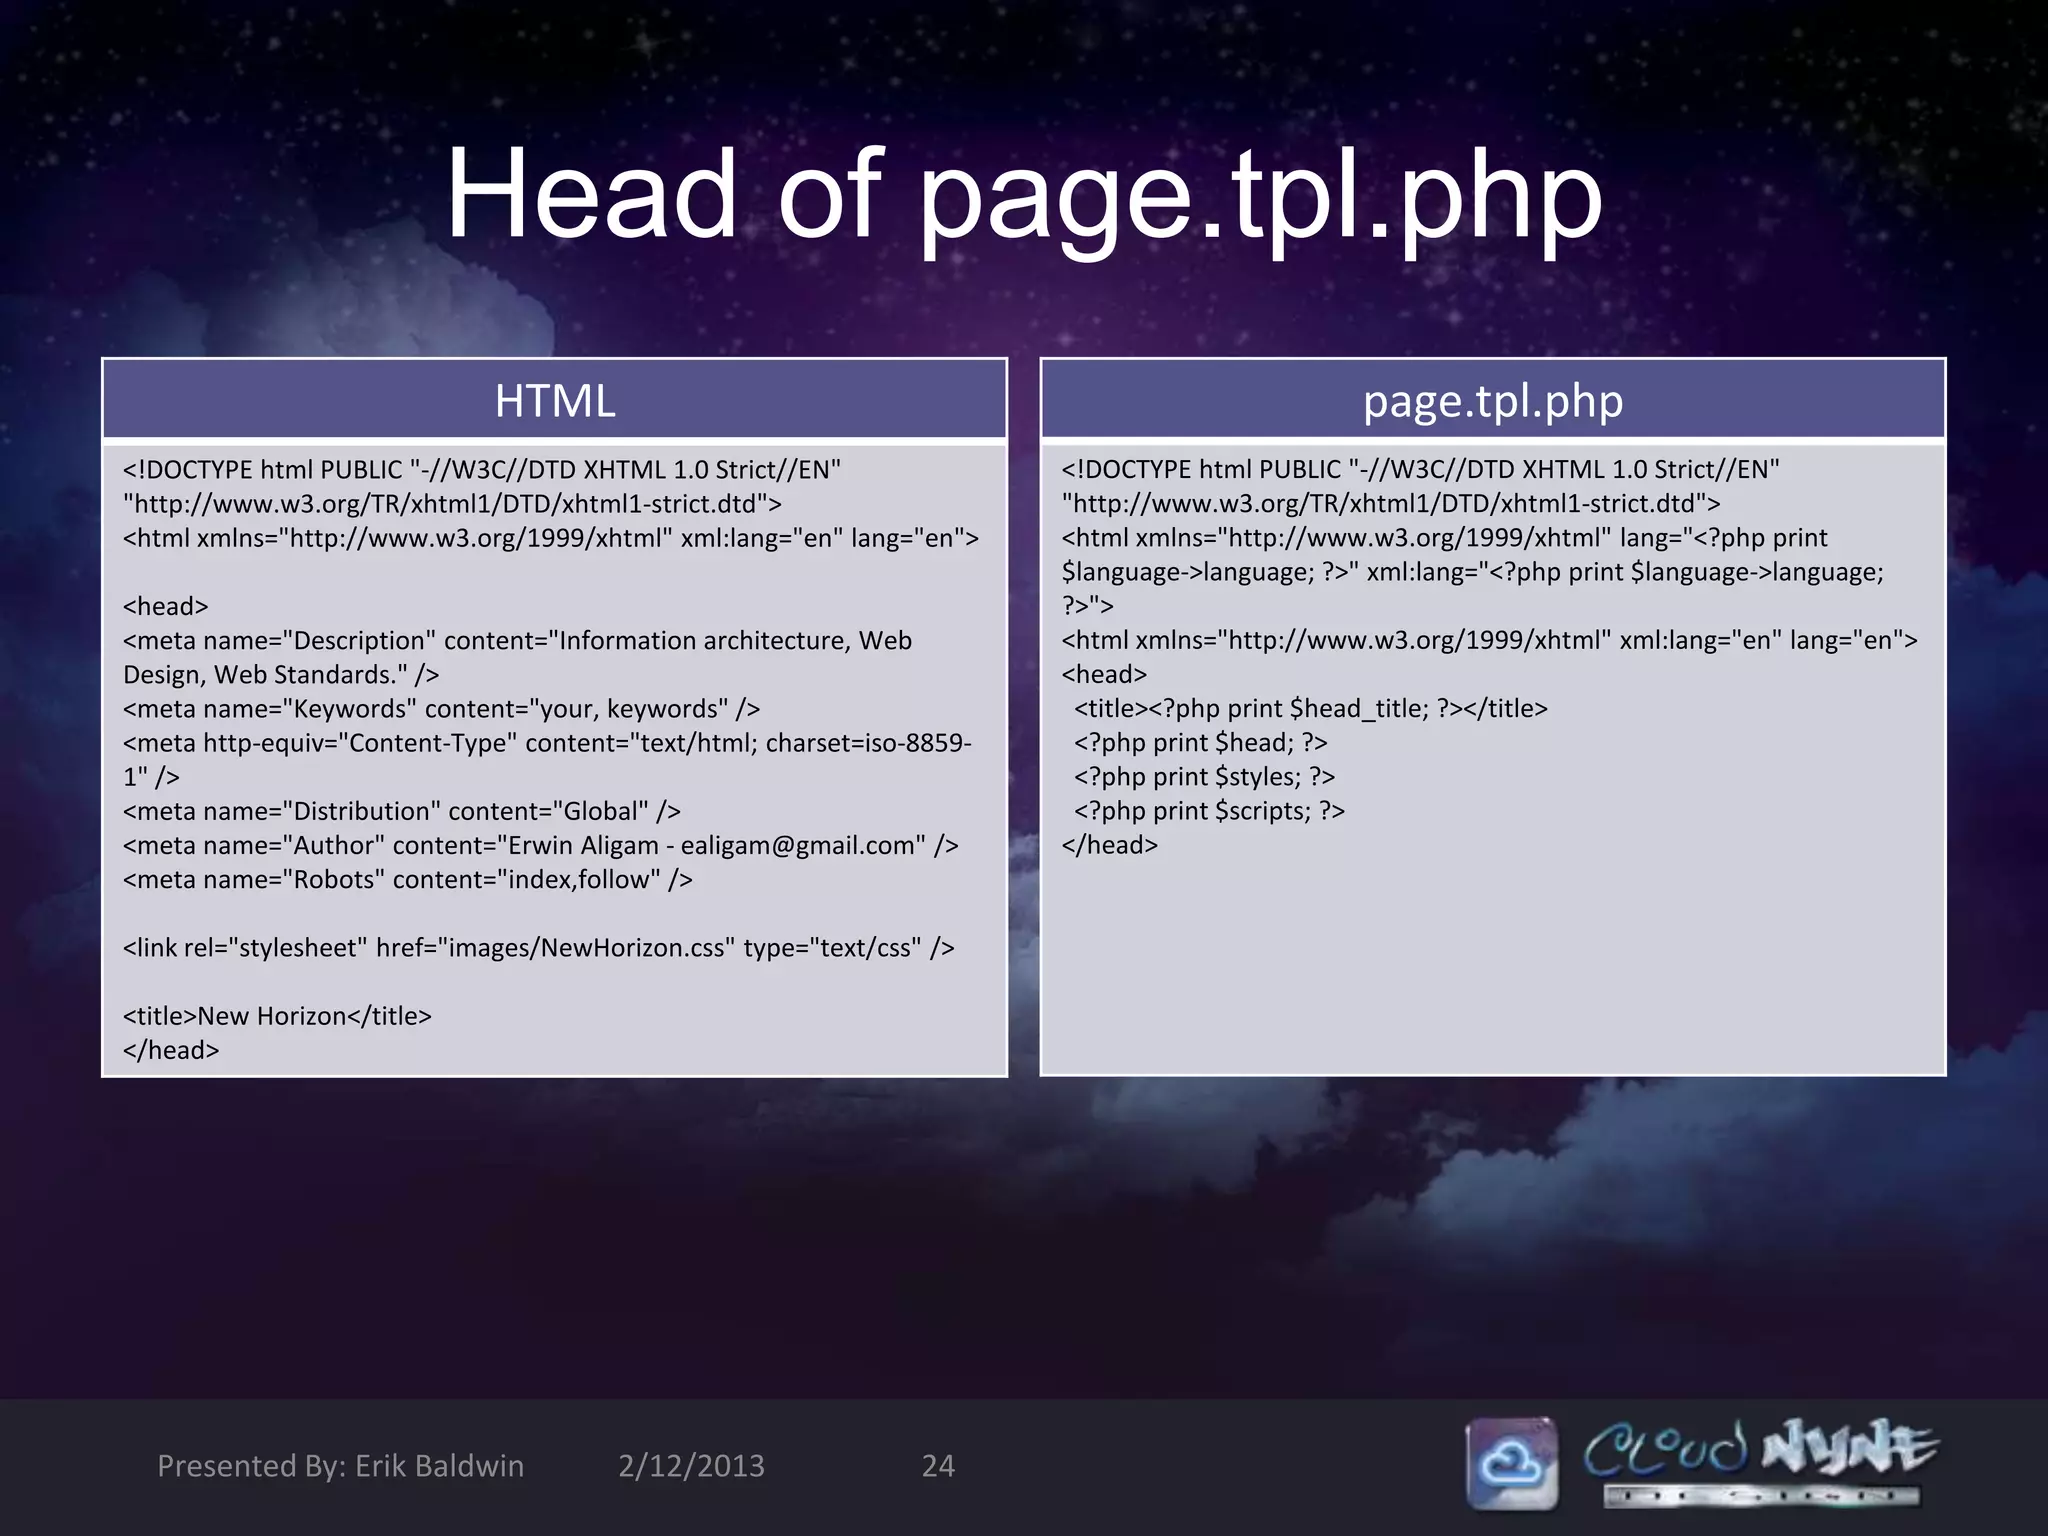Click the '<?php print $styles; ?>' line
The image size is (2048, 1536).
tap(1205, 777)
